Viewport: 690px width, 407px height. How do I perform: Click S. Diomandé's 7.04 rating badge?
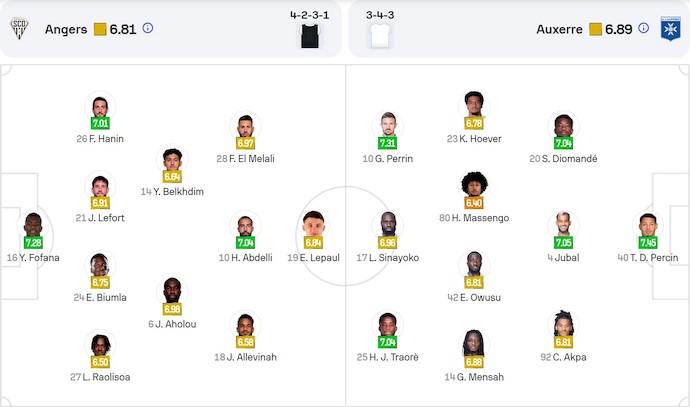pyautogui.click(x=563, y=143)
